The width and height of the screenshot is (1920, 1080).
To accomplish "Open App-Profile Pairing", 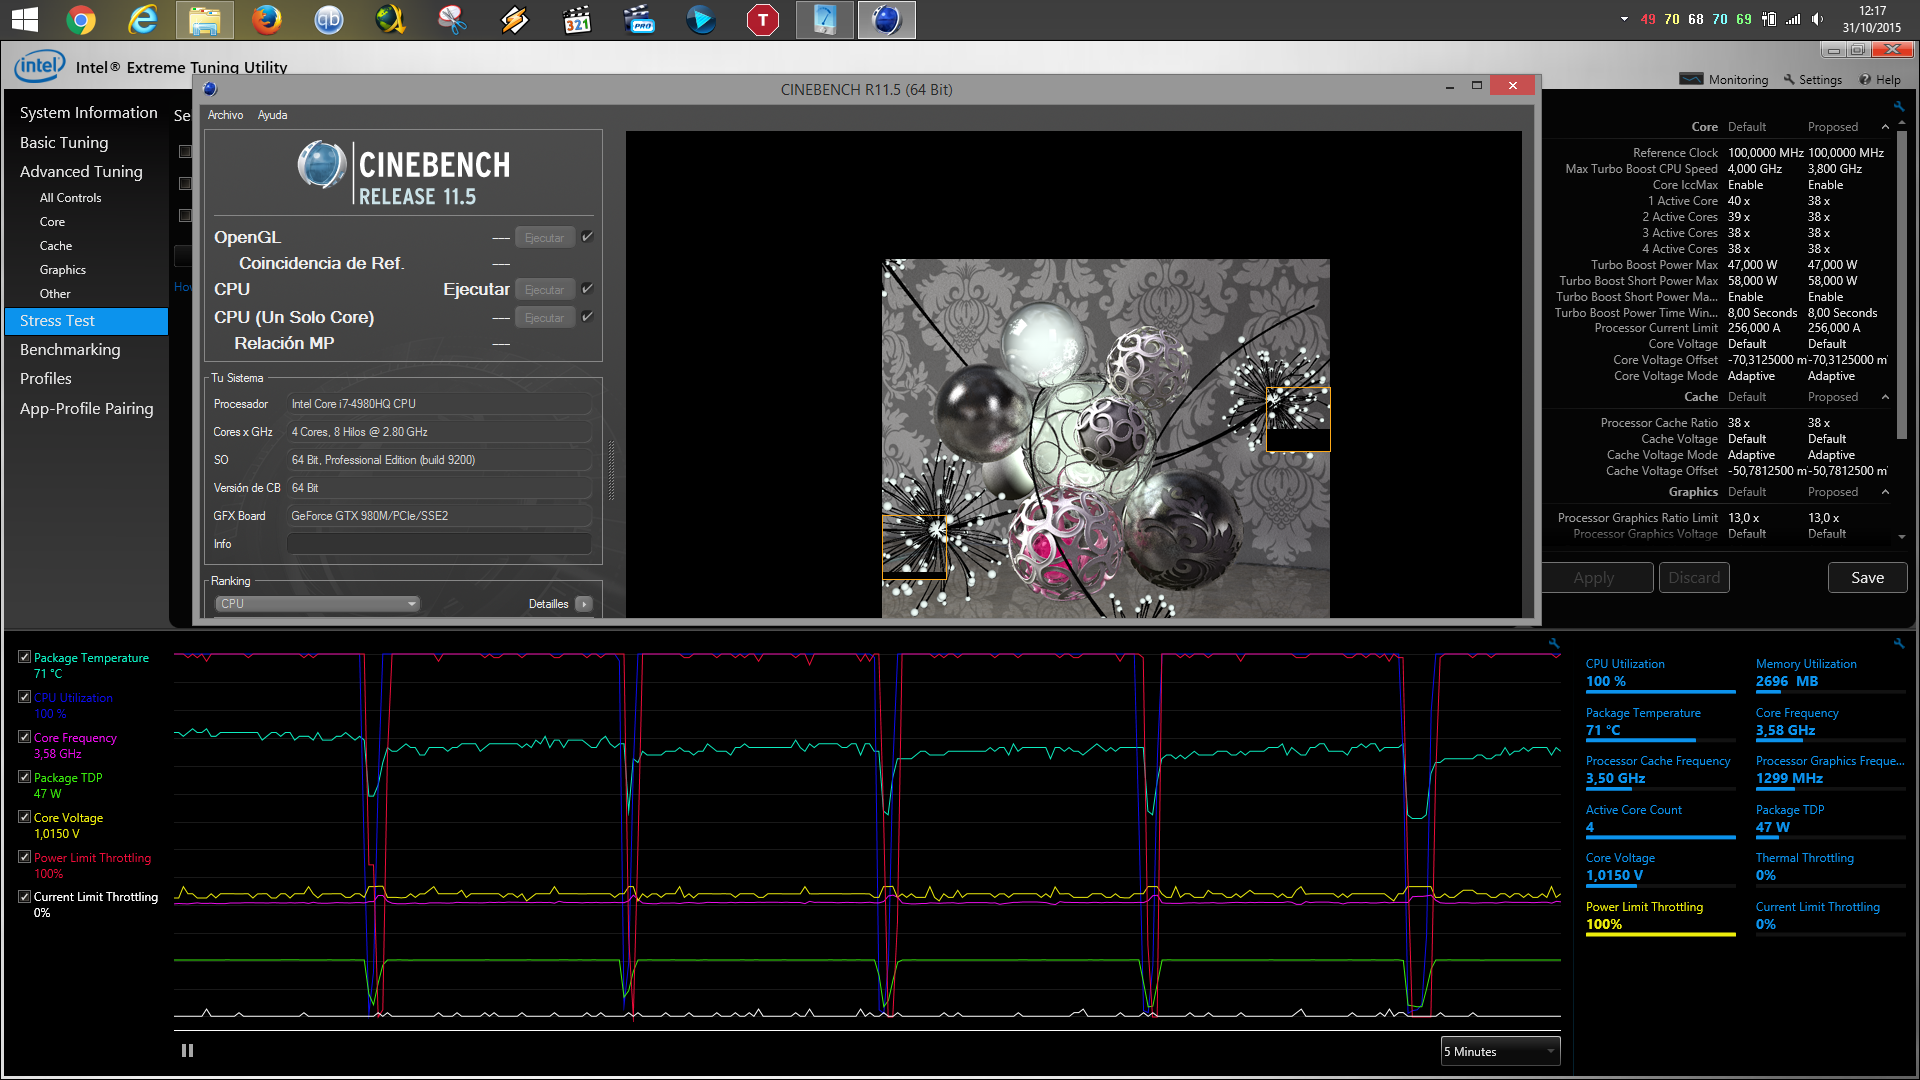I will click(x=88, y=409).
